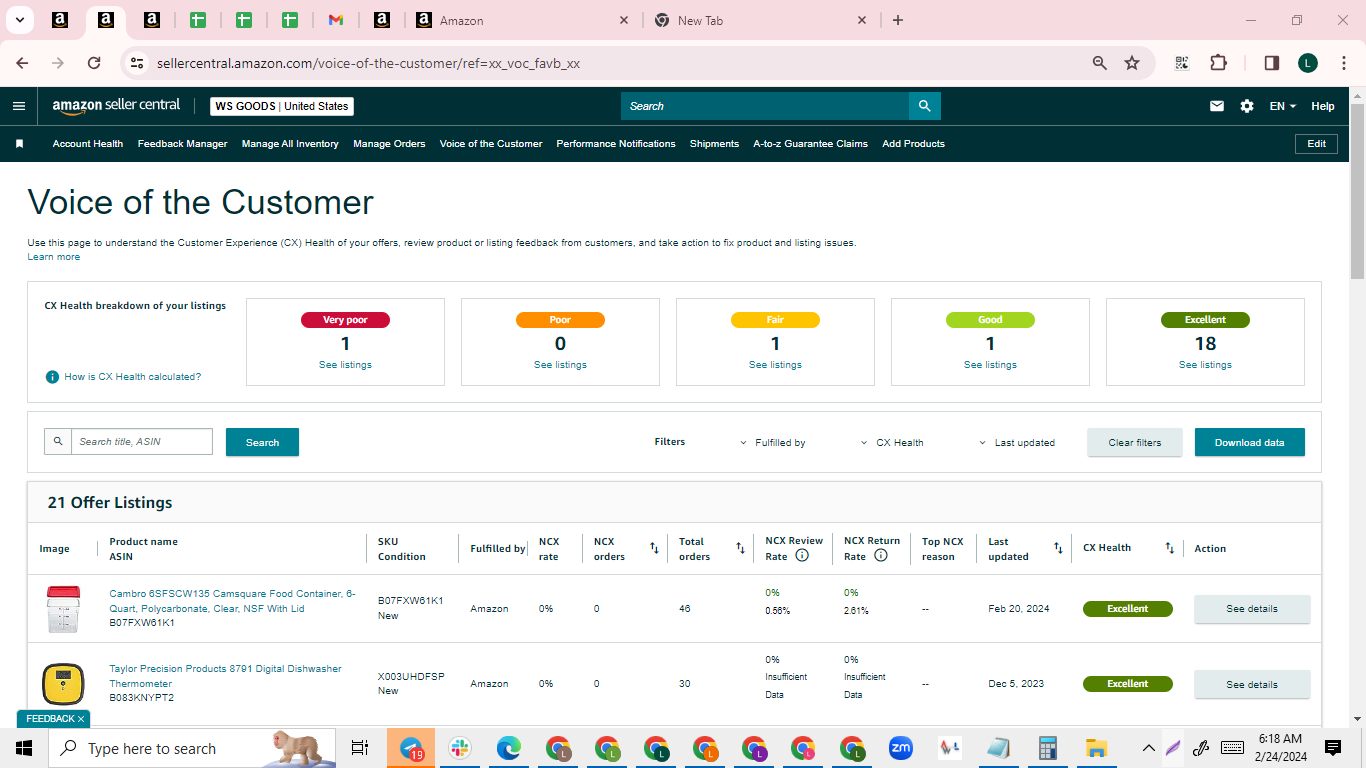Close the FEEDBACK widget
Image resolution: width=1366 pixels, height=768 pixels.
tap(81, 719)
